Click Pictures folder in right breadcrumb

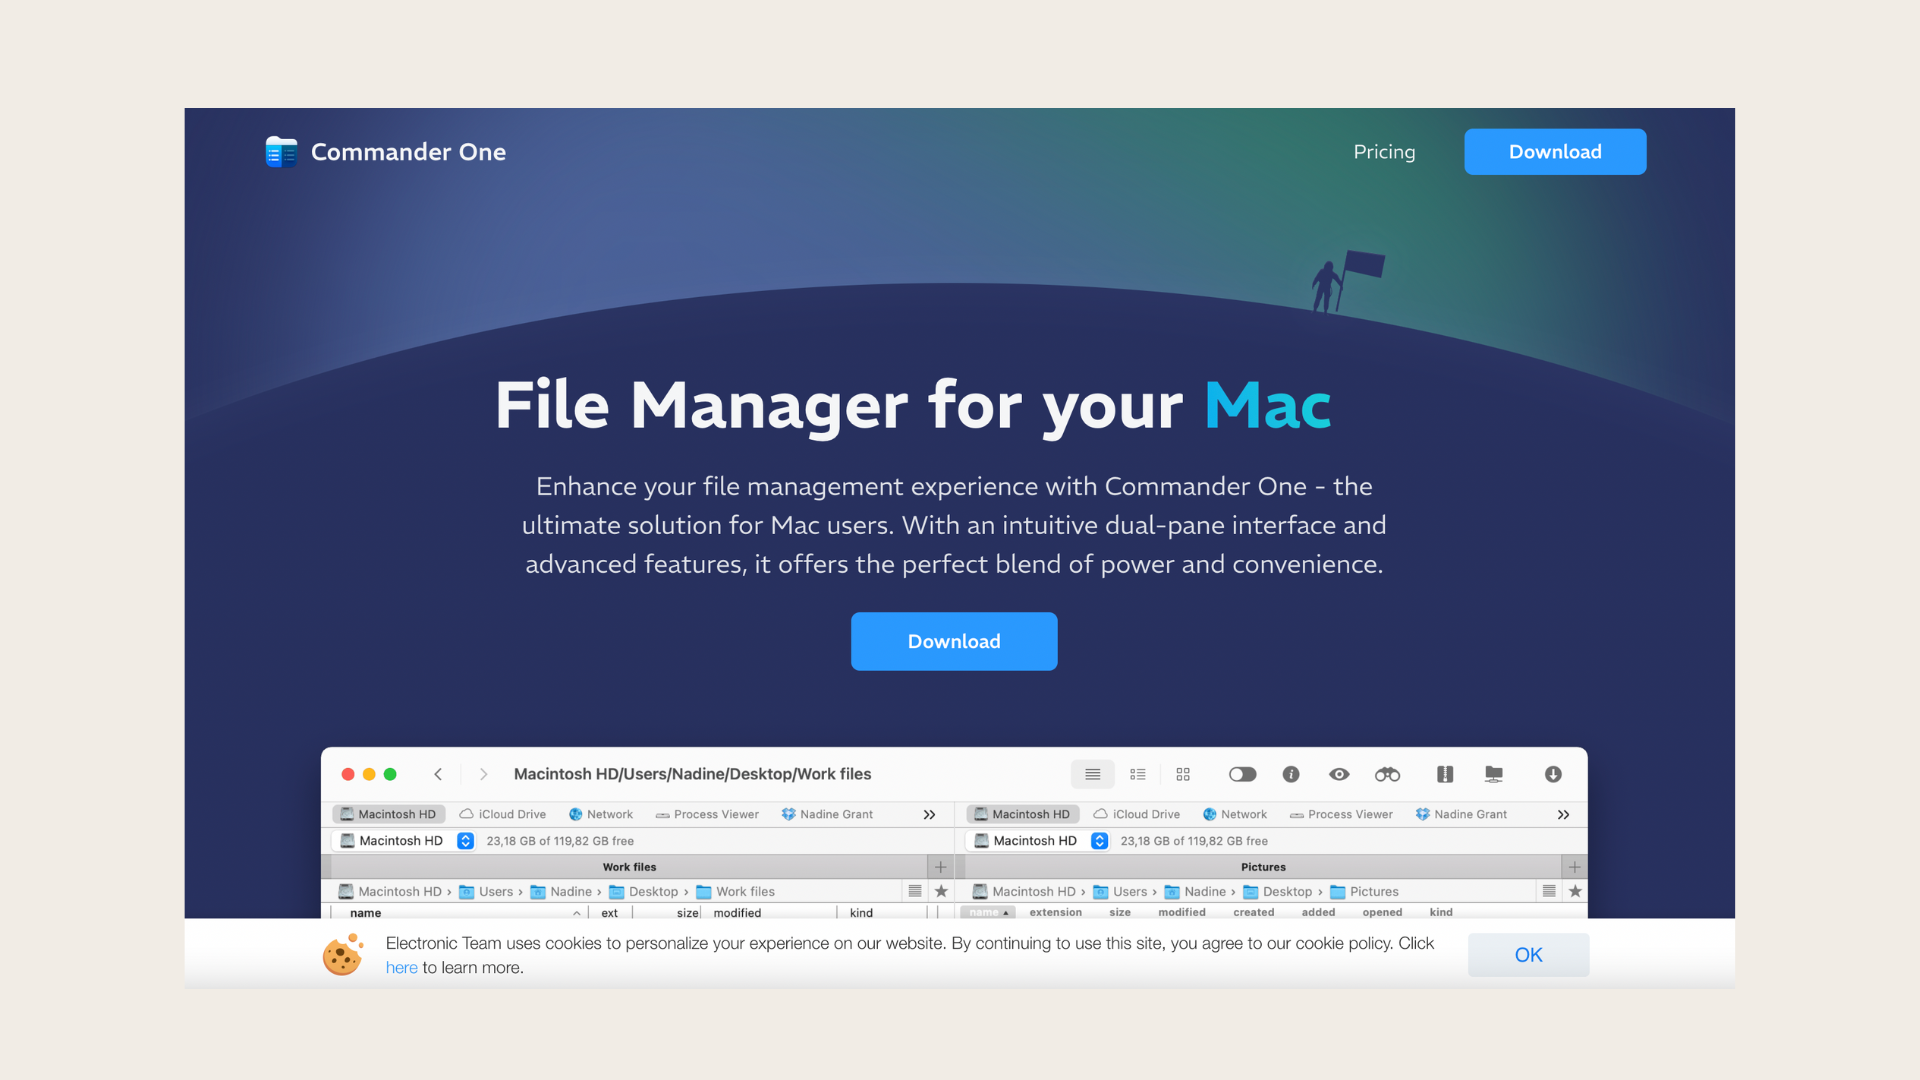point(1364,891)
